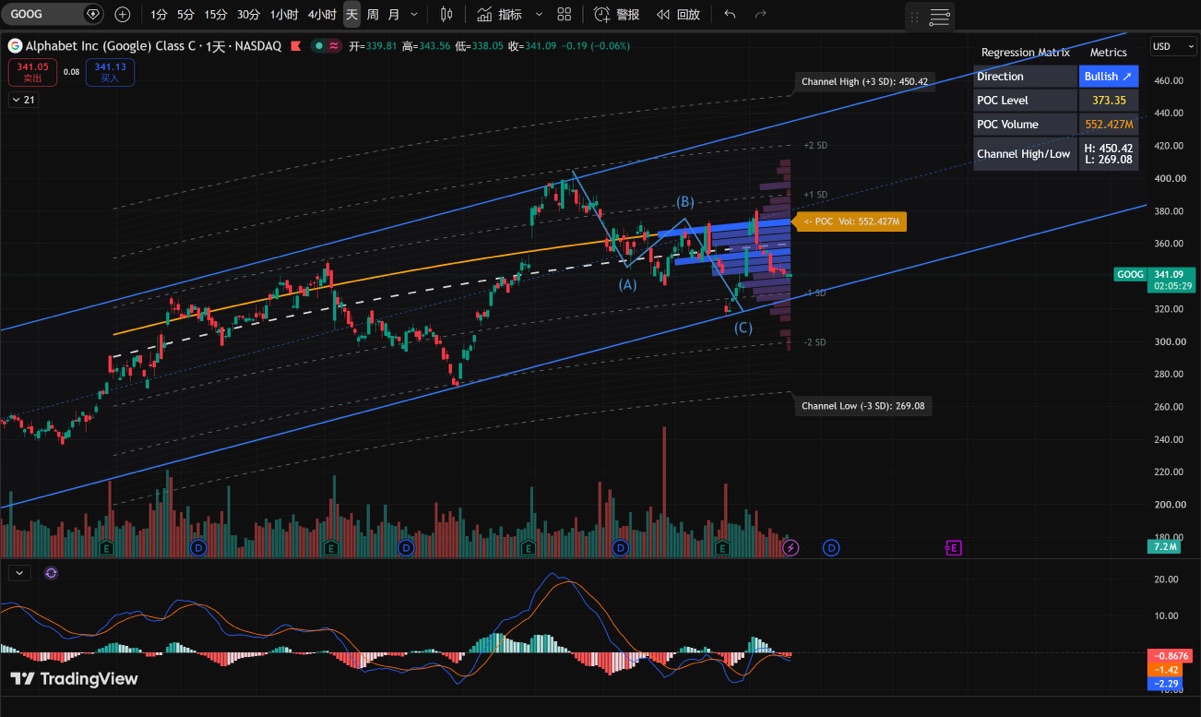
Task: Start 回放 bar replay mode
Action: pyautogui.click(x=678, y=14)
